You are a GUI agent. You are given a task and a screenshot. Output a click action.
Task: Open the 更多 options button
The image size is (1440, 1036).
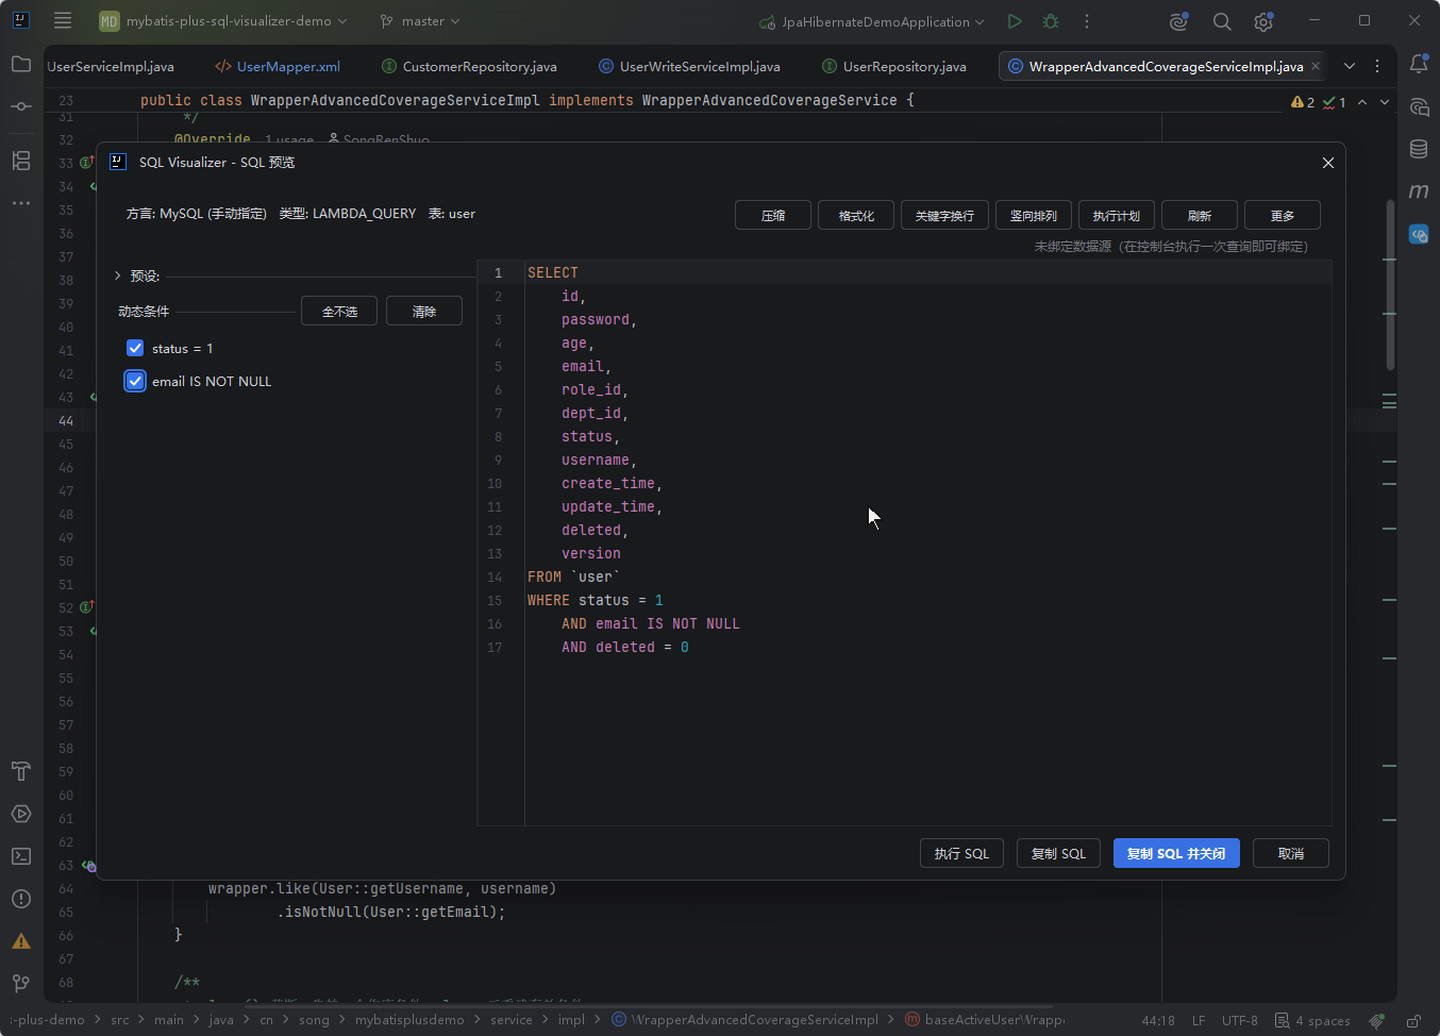tap(1282, 215)
